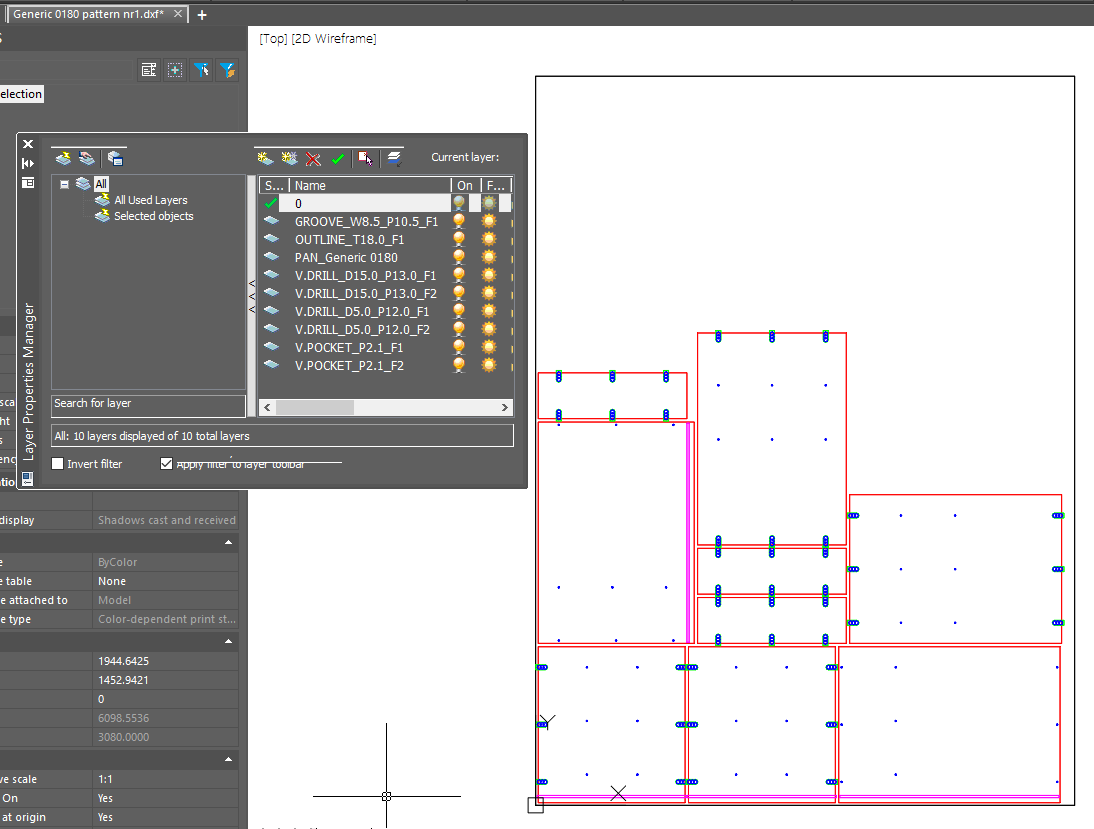Click green check Set Current icon
This screenshot has width=1094, height=829.
338,159
